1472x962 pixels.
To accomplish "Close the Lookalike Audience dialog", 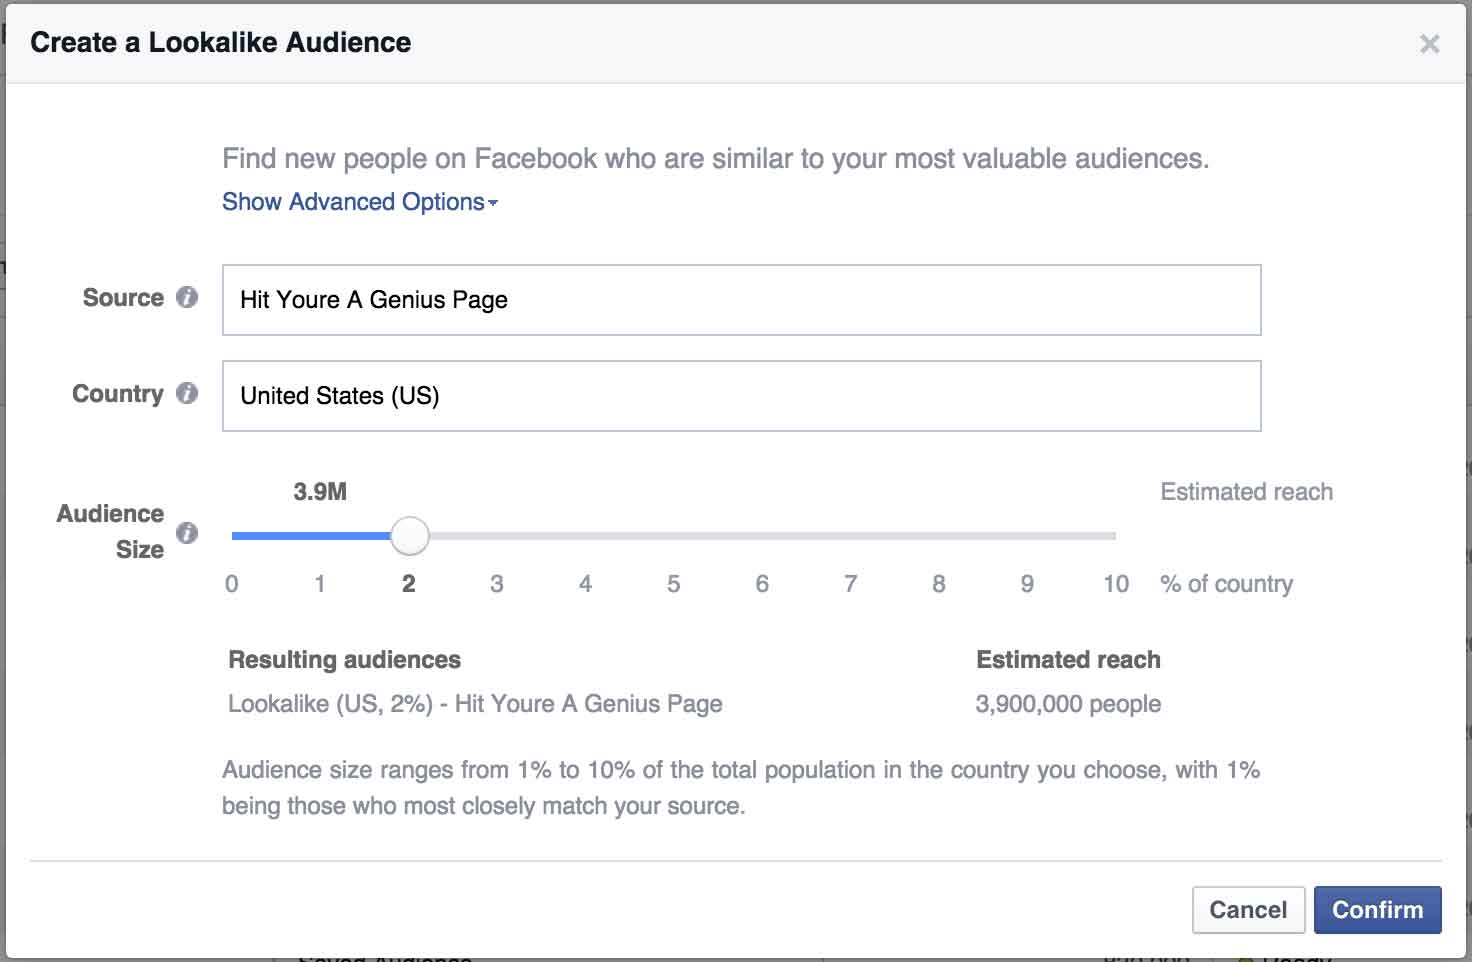I will pyautogui.click(x=1429, y=43).
